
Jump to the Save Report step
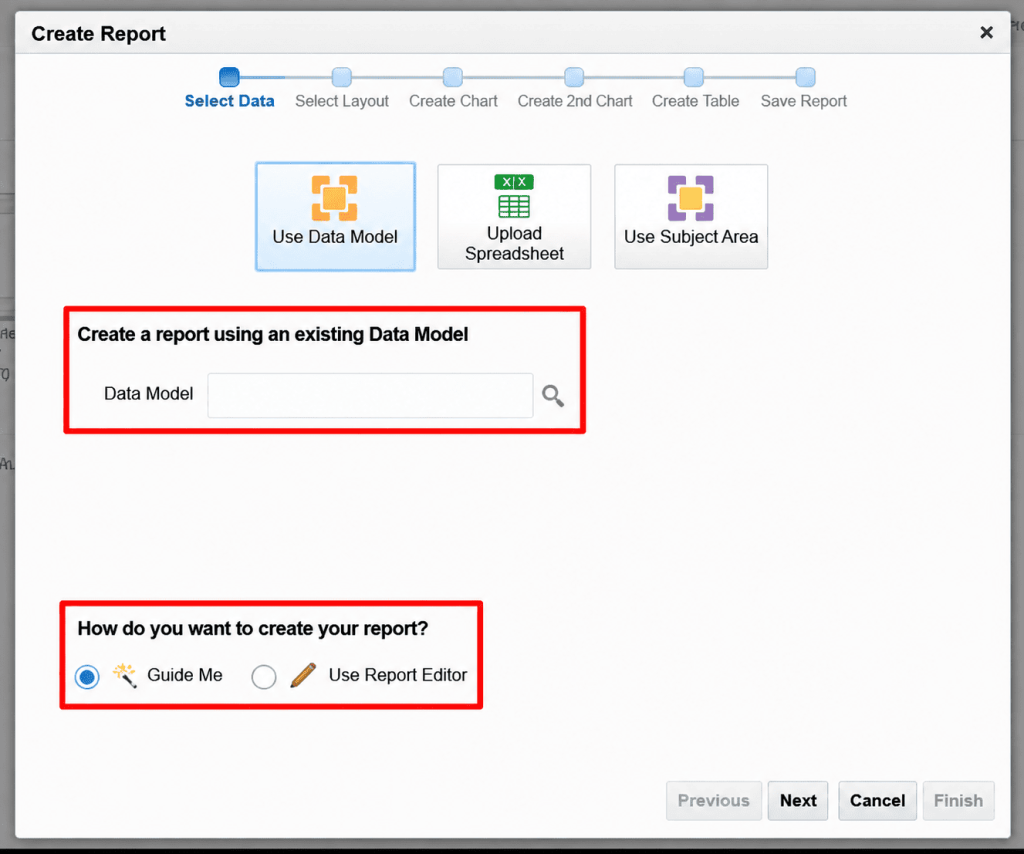pos(804,101)
